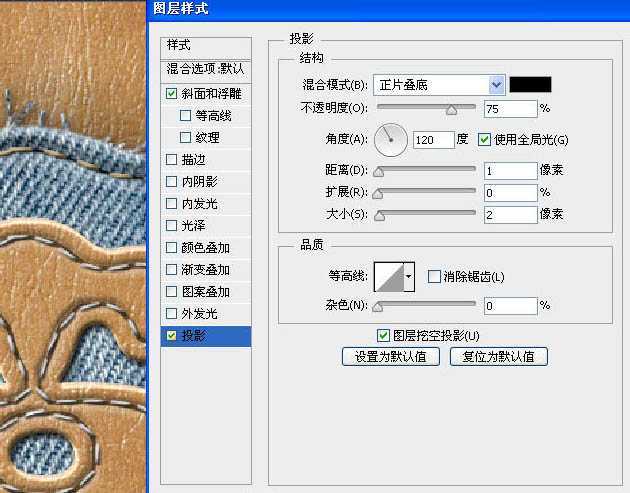Click the 角度 value field 120
Image resolution: width=630 pixels, height=493 pixels.
pos(434,140)
